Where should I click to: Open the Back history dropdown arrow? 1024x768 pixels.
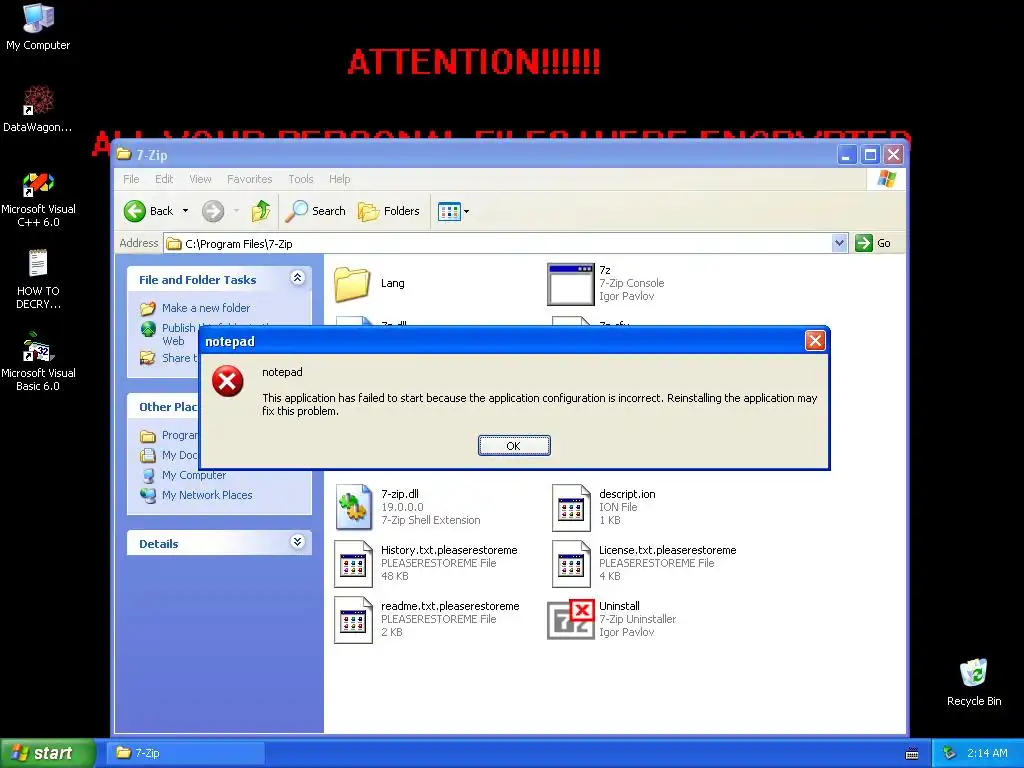pos(185,211)
